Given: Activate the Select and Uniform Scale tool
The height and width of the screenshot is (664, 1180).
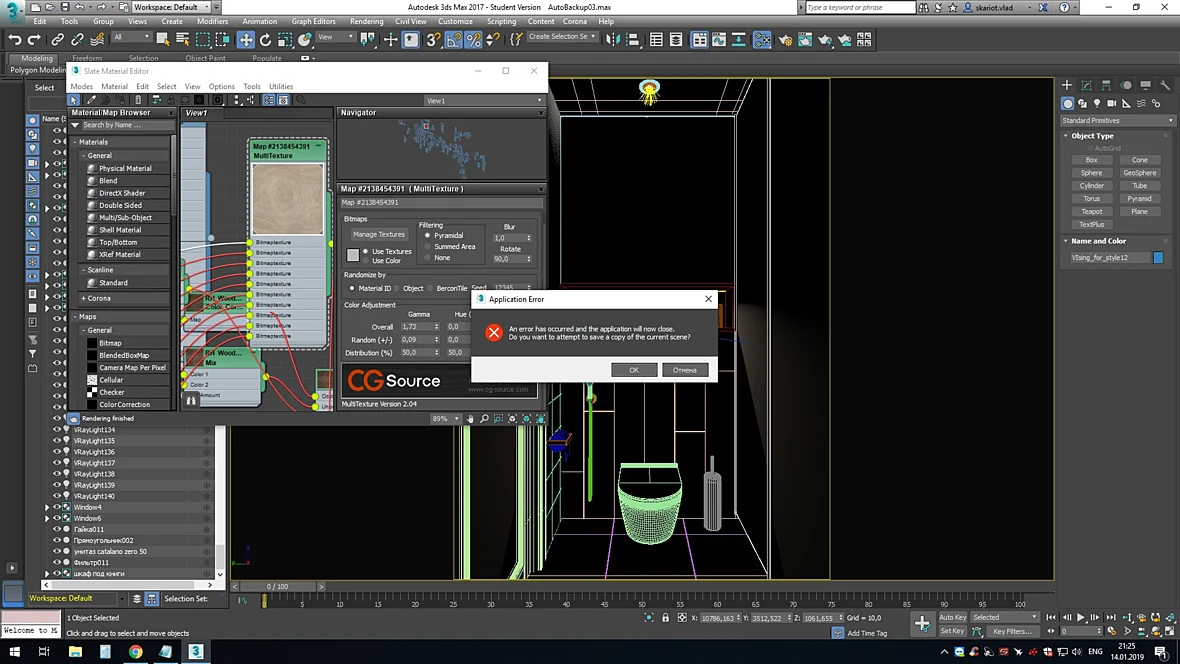Looking at the screenshot, I should pyautogui.click(x=284, y=39).
